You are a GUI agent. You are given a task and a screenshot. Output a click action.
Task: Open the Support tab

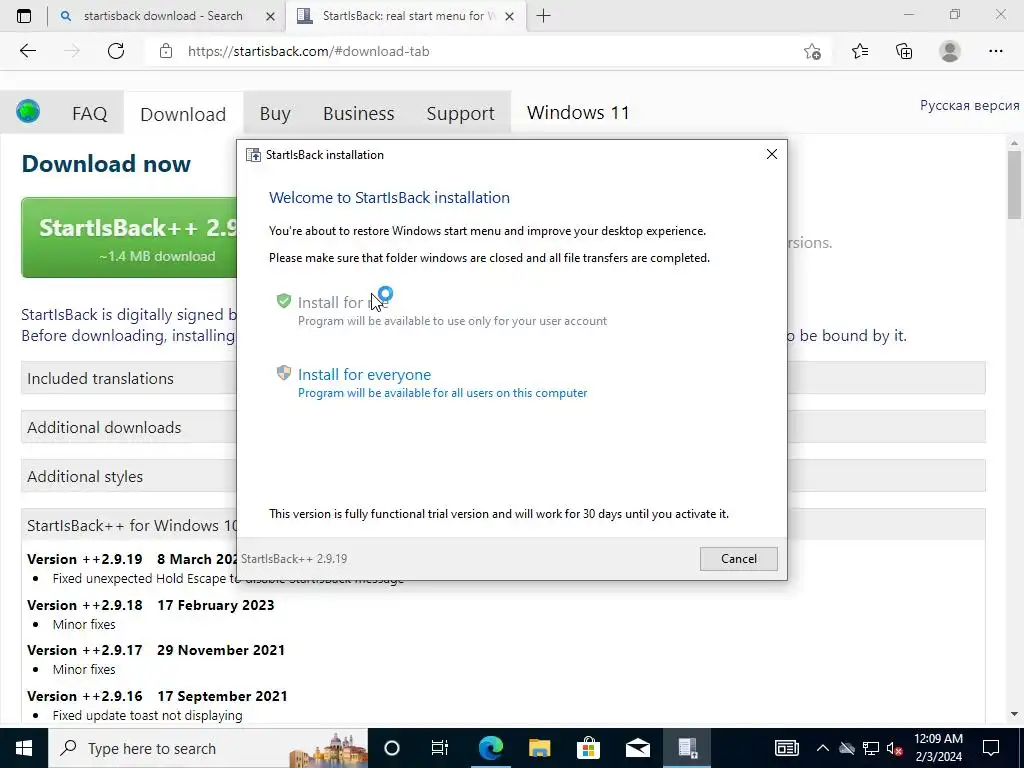pos(460,114)
